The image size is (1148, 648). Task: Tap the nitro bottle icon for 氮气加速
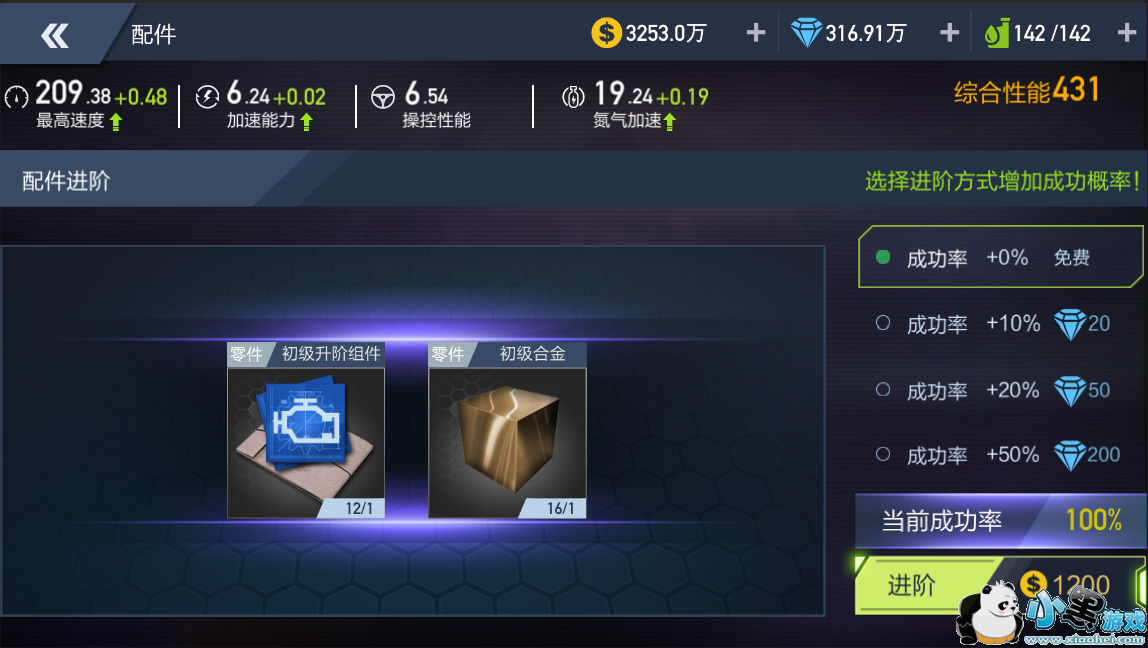(573, 97)
